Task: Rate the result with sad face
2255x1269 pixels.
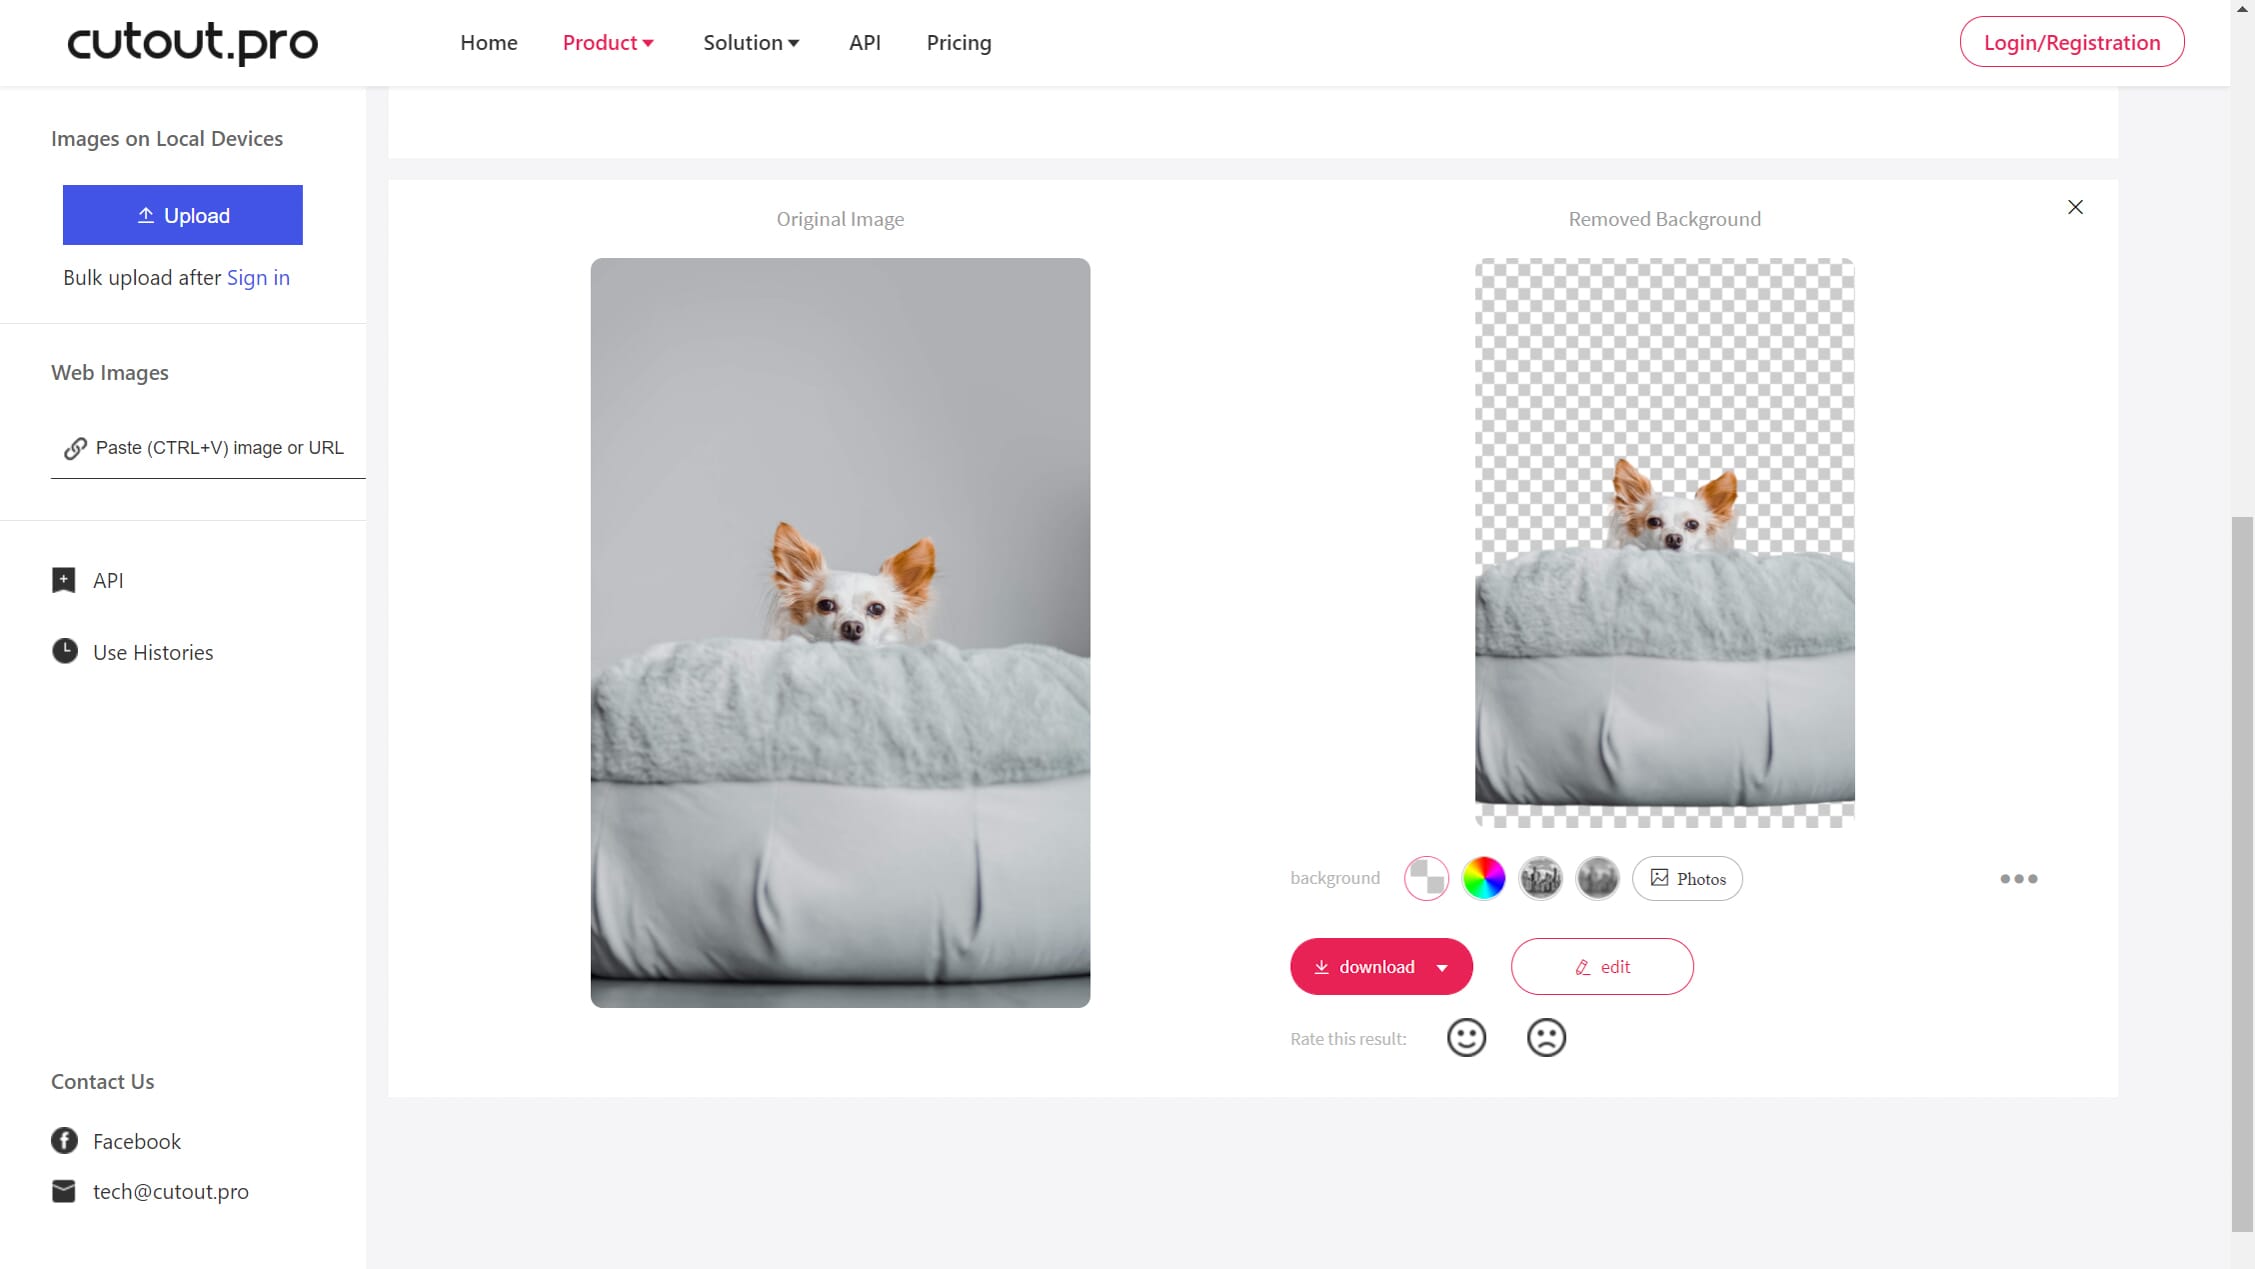Action: tap(1546, 1038)
